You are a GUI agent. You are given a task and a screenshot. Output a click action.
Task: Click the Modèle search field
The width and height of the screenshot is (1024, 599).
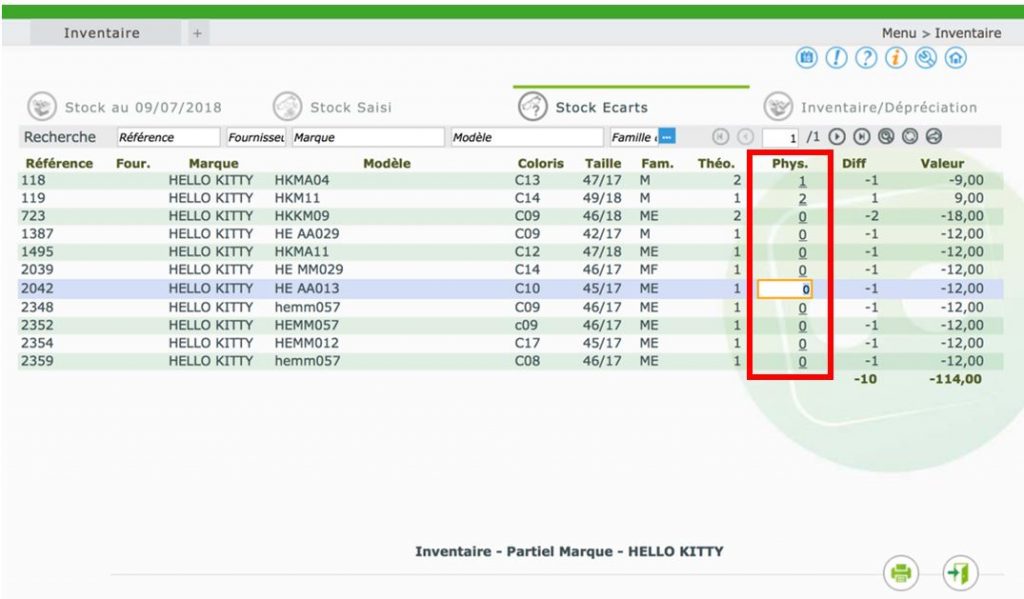coord(526,137)
